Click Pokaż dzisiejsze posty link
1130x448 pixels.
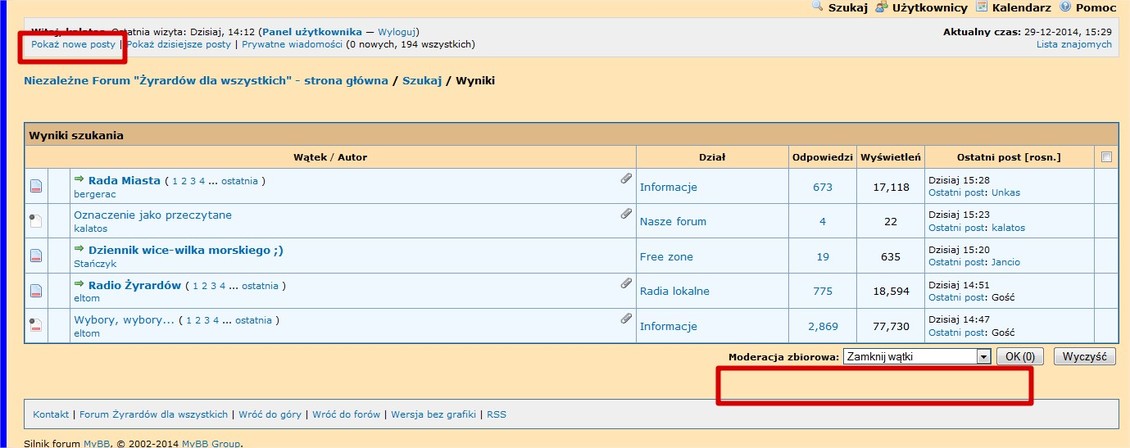tap(179, 45)
